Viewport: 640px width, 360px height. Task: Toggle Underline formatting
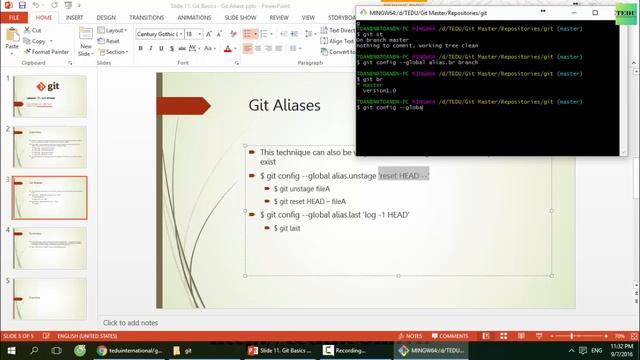tap(161, 49)
